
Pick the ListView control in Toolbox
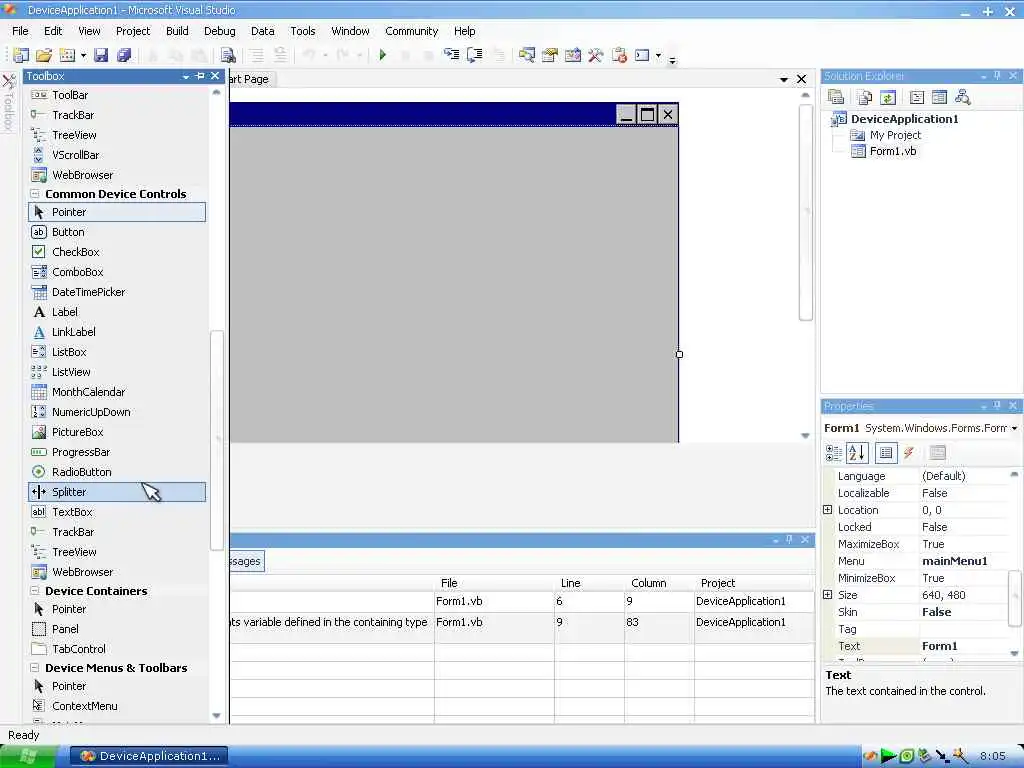(117, 372)
